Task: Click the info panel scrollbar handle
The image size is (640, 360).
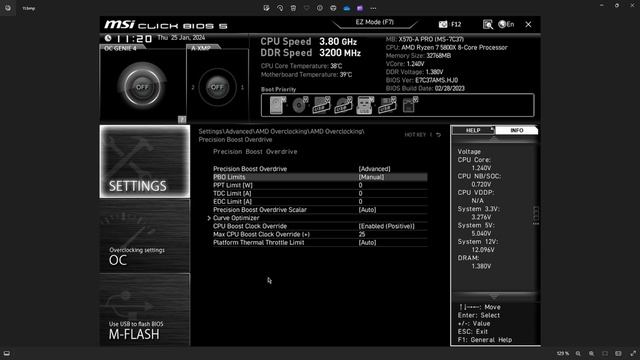Action: pos(536,215)
